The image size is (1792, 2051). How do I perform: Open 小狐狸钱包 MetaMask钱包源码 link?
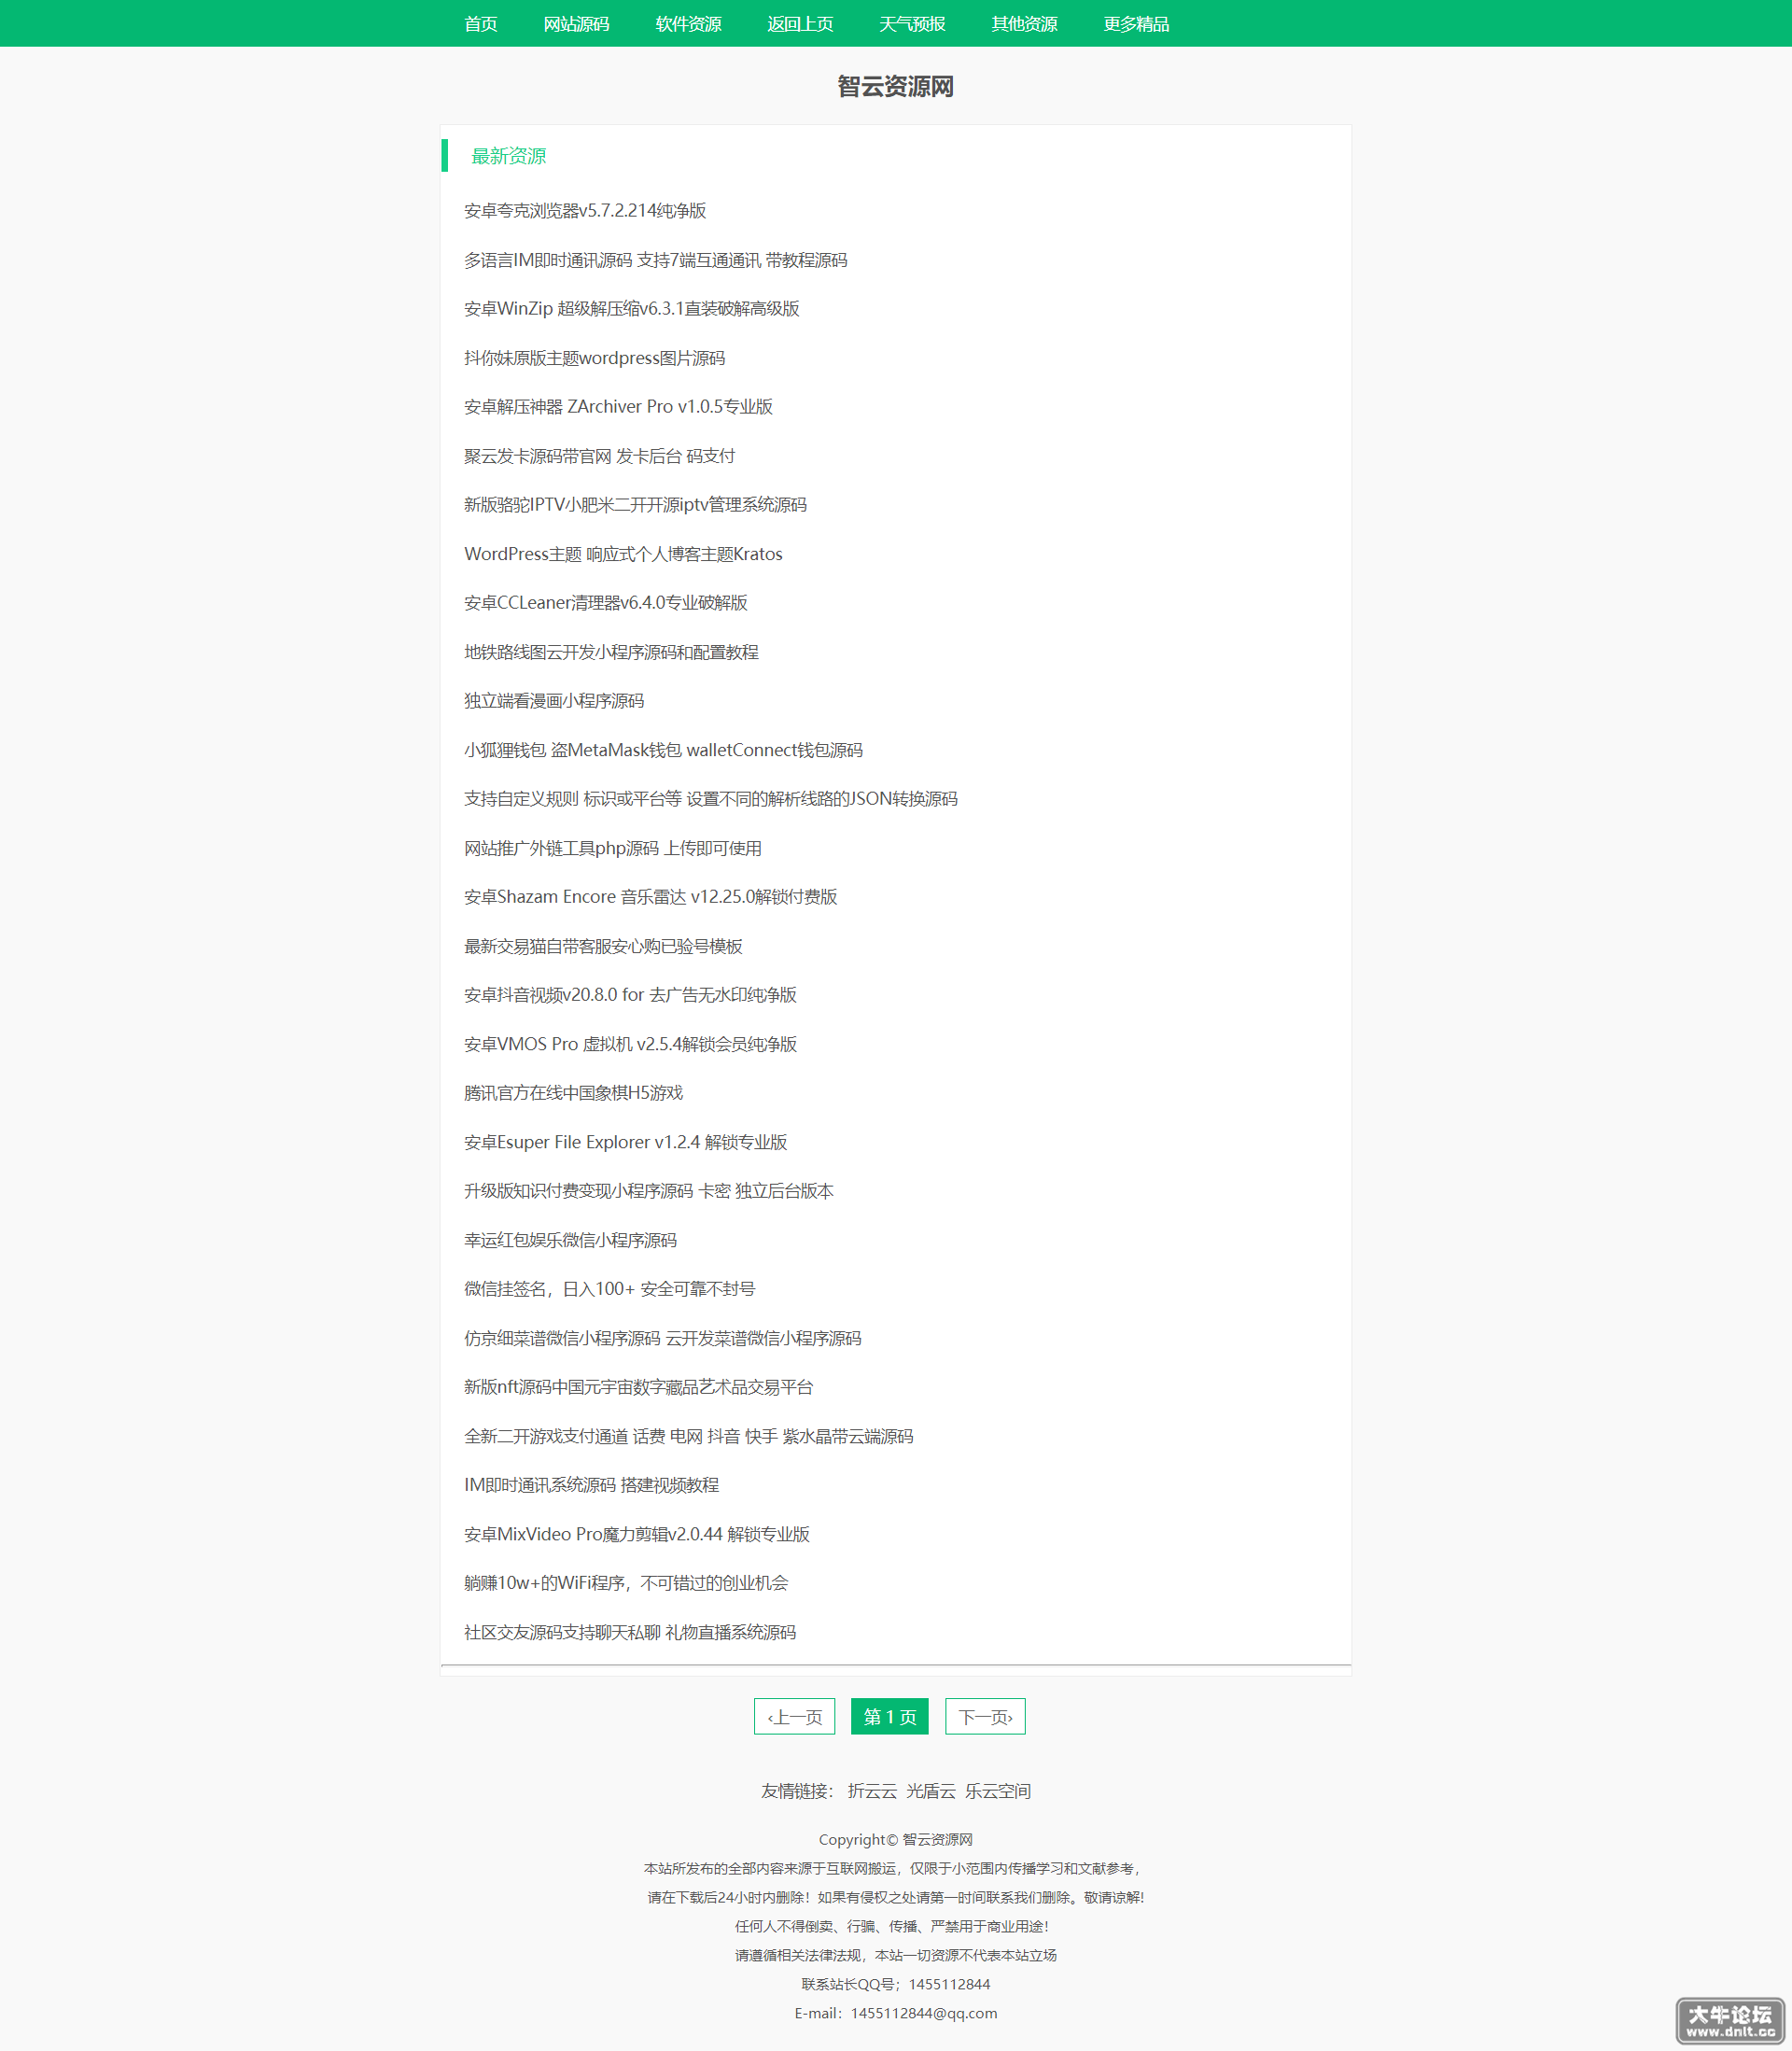pyautogui.click(x=663, y=750)
